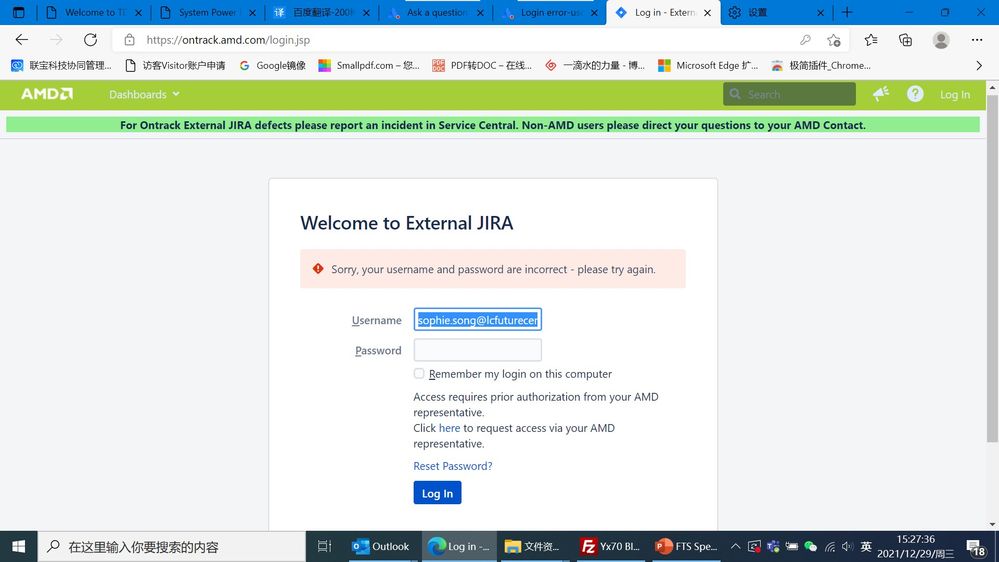999x562 pixels.
Task: Submit with the blue Log In button
Action: (x=437, y=493)
